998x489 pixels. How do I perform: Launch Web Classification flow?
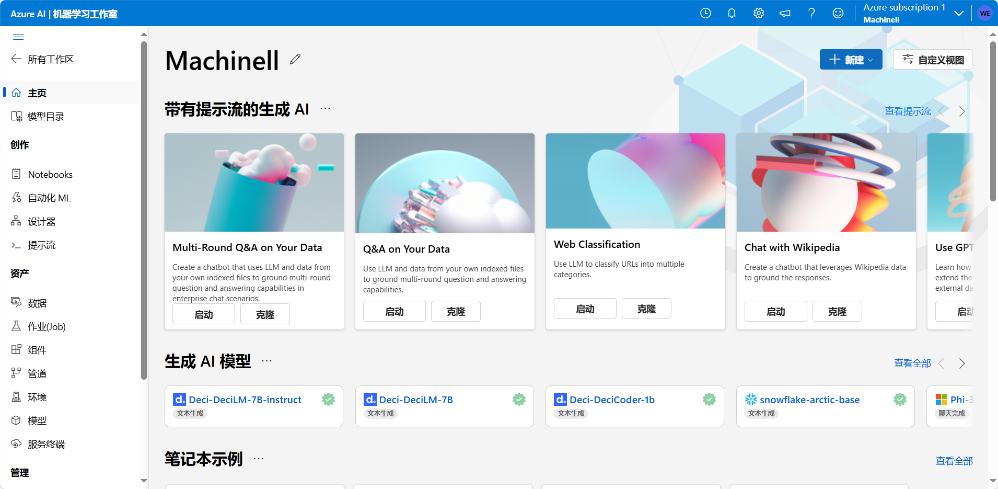pos(585,309)
